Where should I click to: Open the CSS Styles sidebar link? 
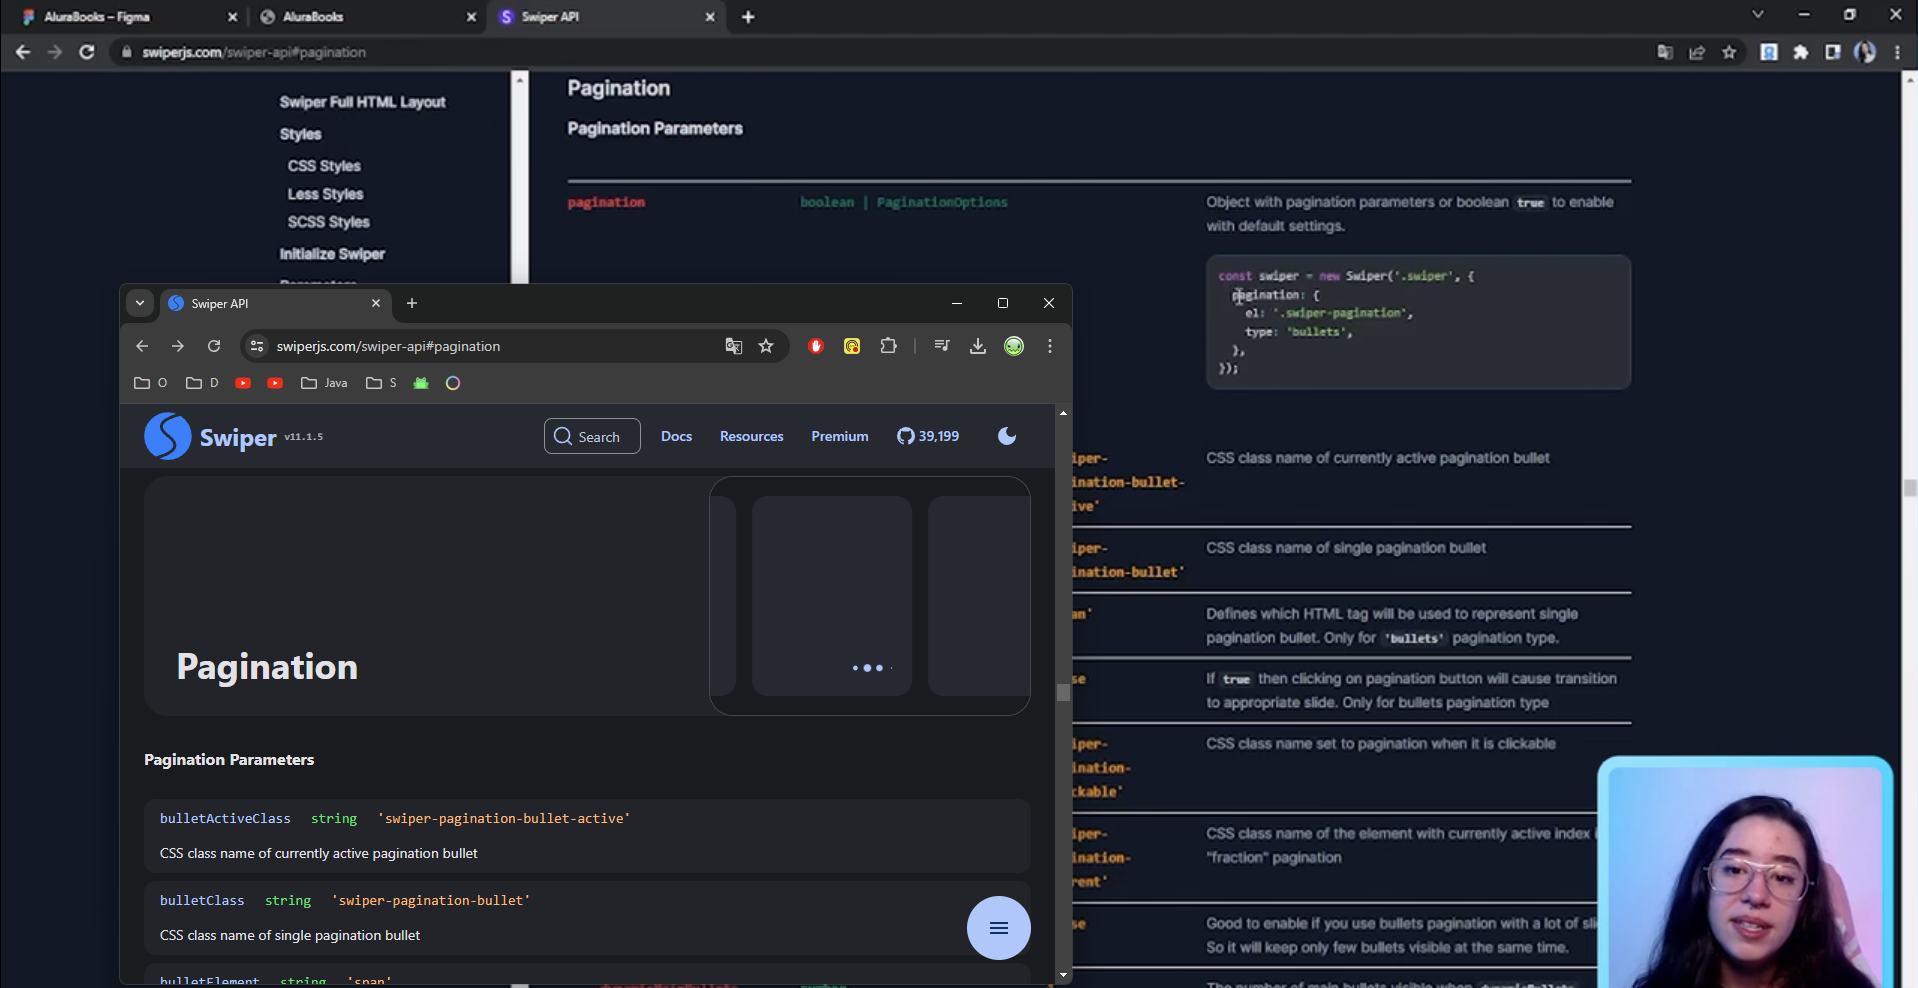[324, 166]
